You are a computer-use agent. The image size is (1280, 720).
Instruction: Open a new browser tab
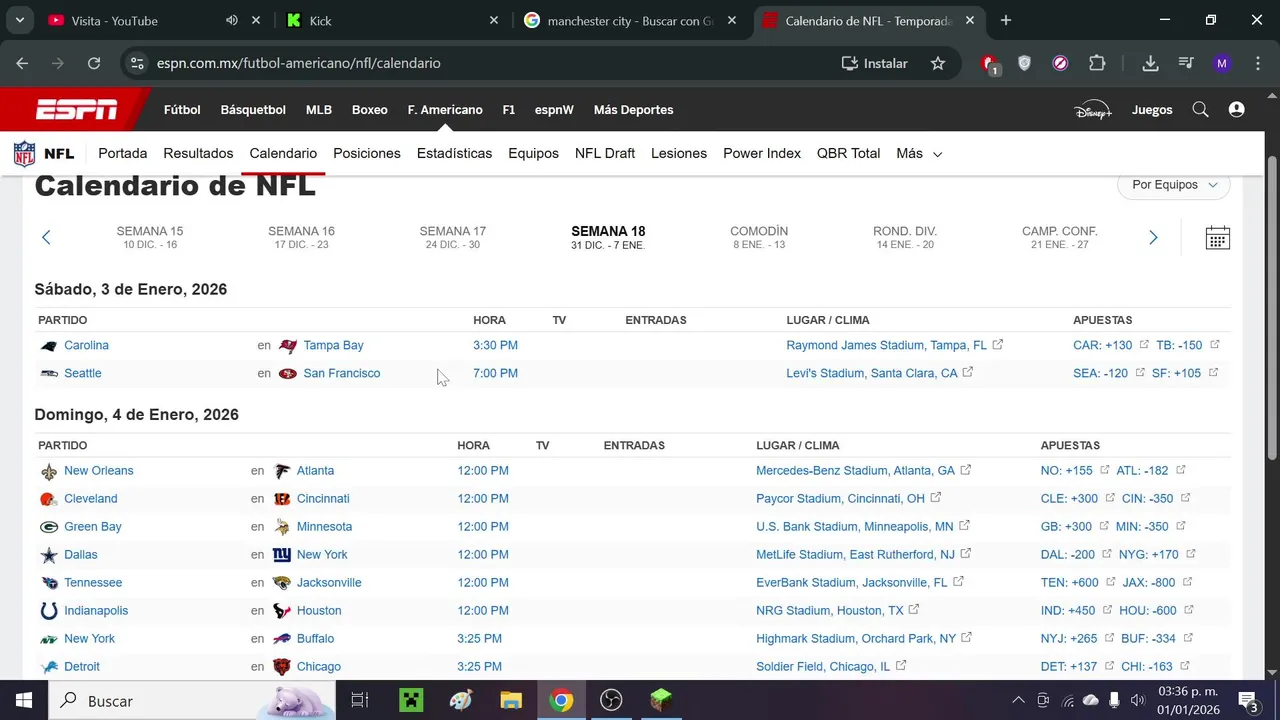point(1006,20)
